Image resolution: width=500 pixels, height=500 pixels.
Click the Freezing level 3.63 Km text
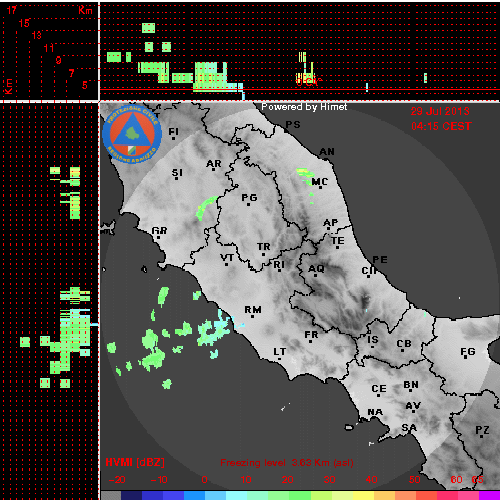pyautogui.click(x=287, y=463)
